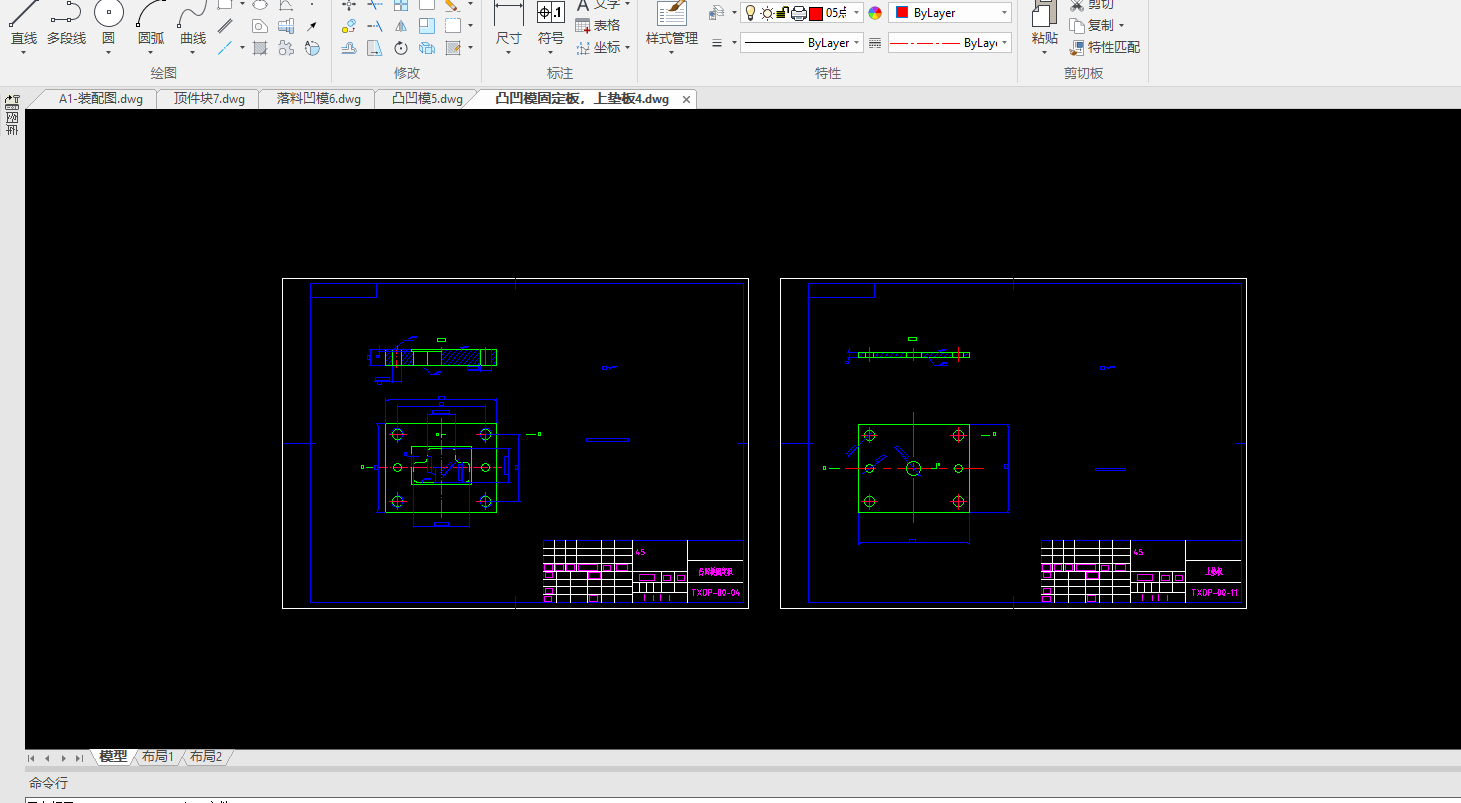Expand the 符号 dropdown arrow

[551, 53]
